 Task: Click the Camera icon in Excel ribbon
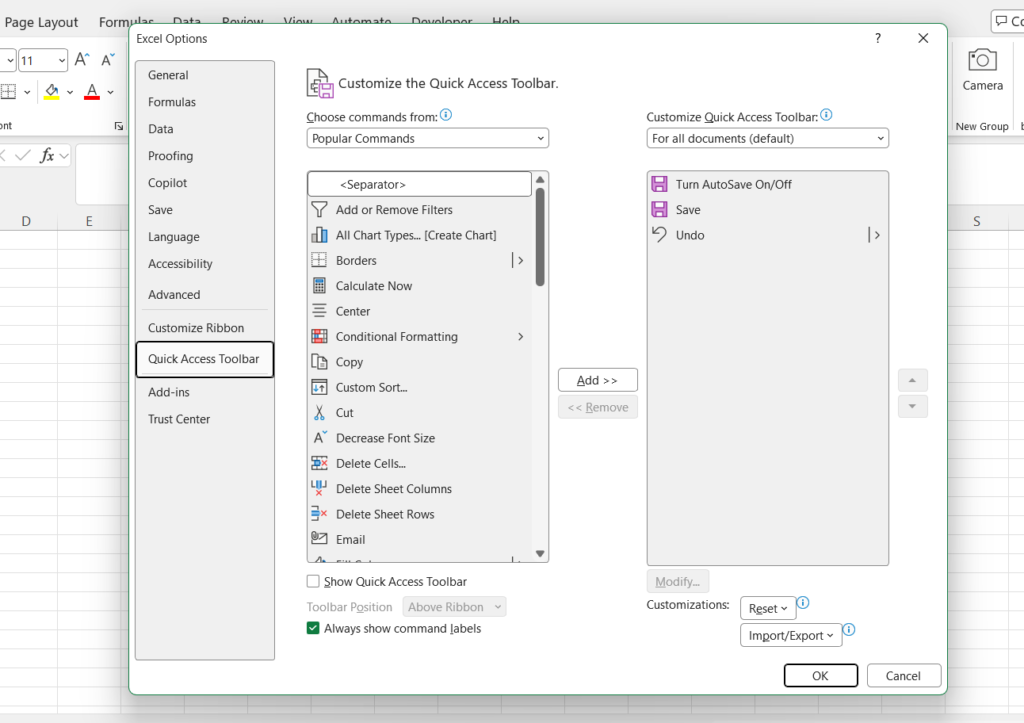pyautogui.click(x=982, y=60)
